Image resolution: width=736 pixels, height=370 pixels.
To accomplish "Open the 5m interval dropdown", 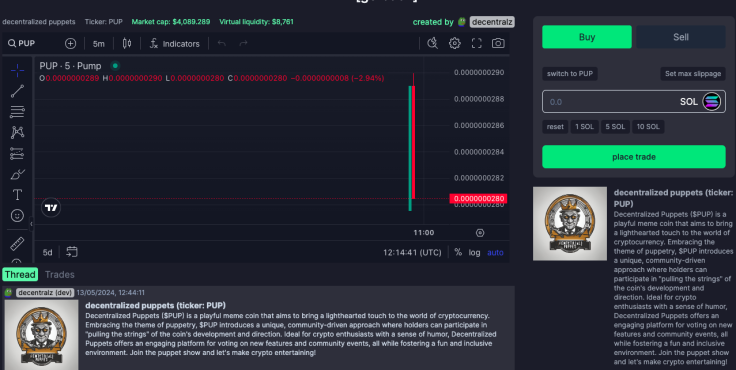I will pos(99,44).
